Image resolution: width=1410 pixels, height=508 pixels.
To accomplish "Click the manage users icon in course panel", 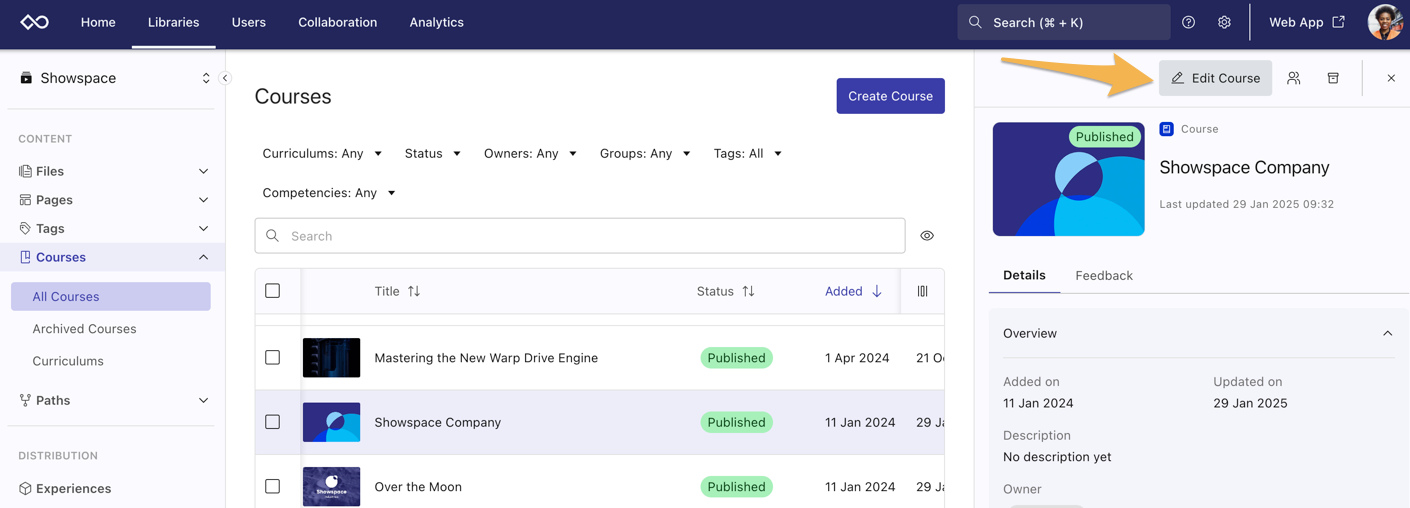I will 1293,78.
